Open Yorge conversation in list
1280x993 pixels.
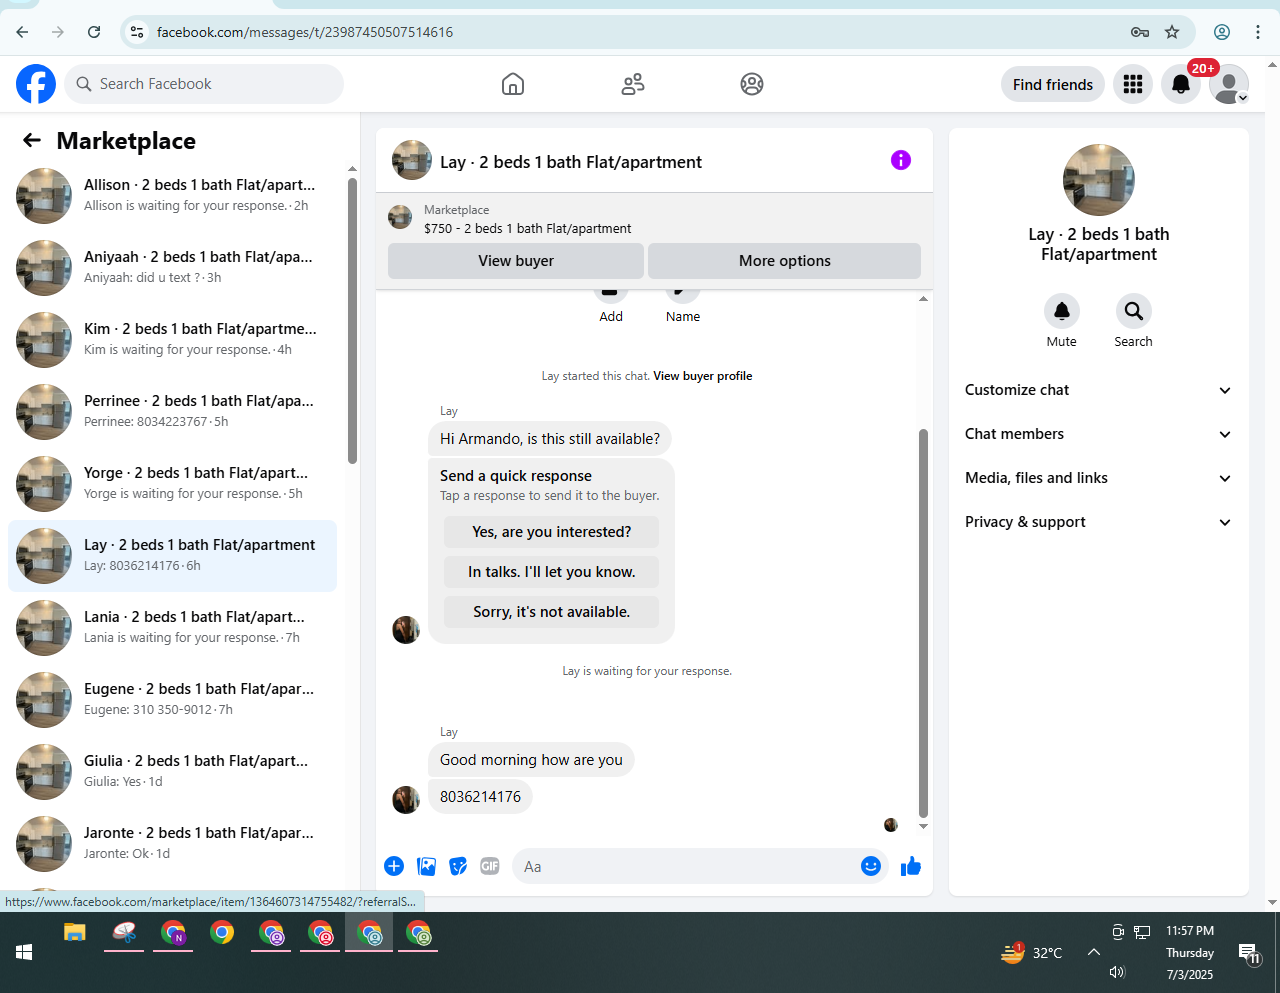[172, 483]
